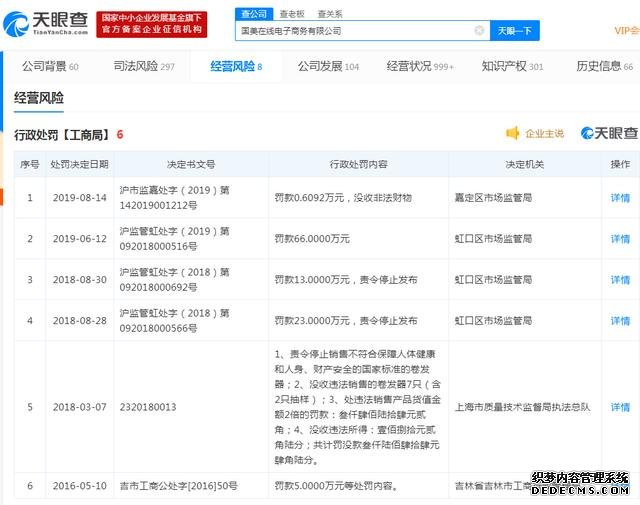Open the 经营风险 section tab
Screen dimensions: 640x505
(236, 66)
